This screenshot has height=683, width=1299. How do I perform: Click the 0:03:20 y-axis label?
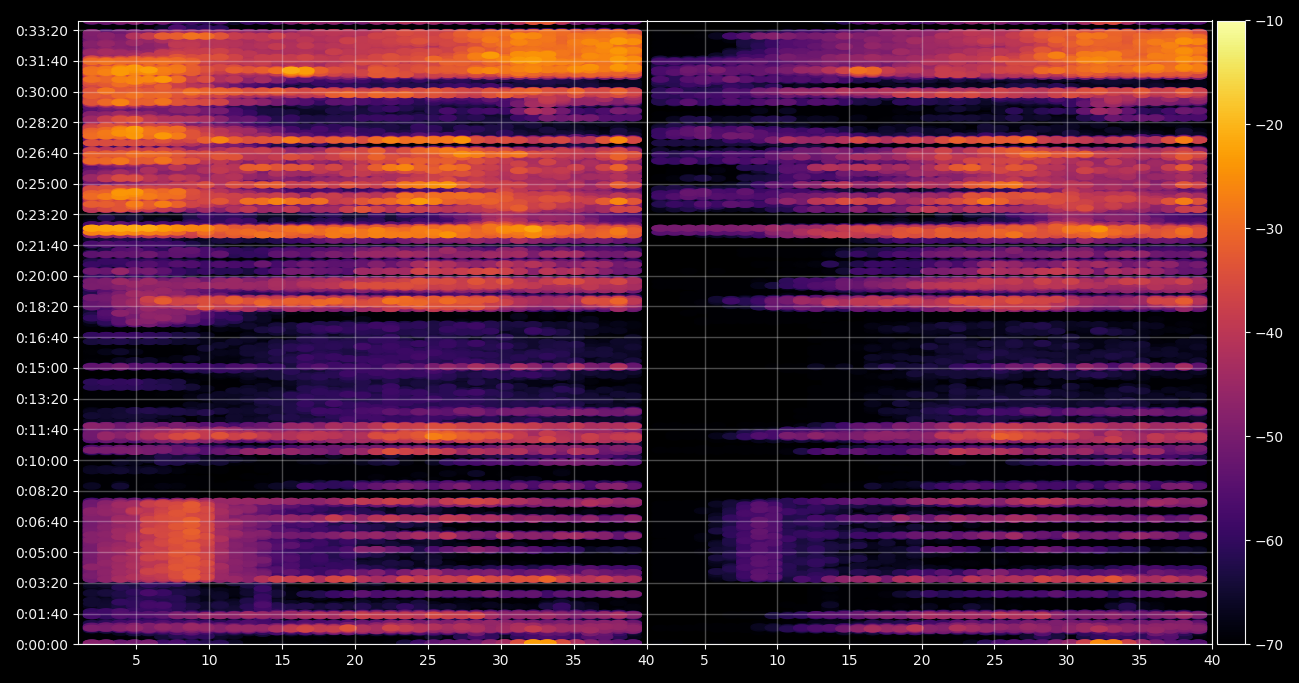[42, 583]
